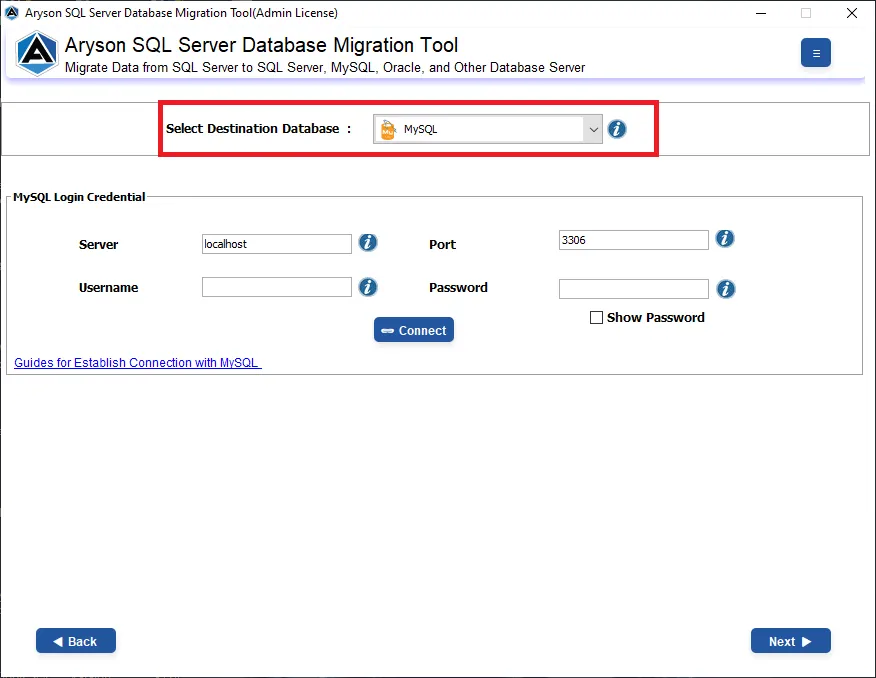Image resolution: width=876 pixels, height=678 pixels.
Task: Focus the Port input field
Action: (x=634, y=240)
